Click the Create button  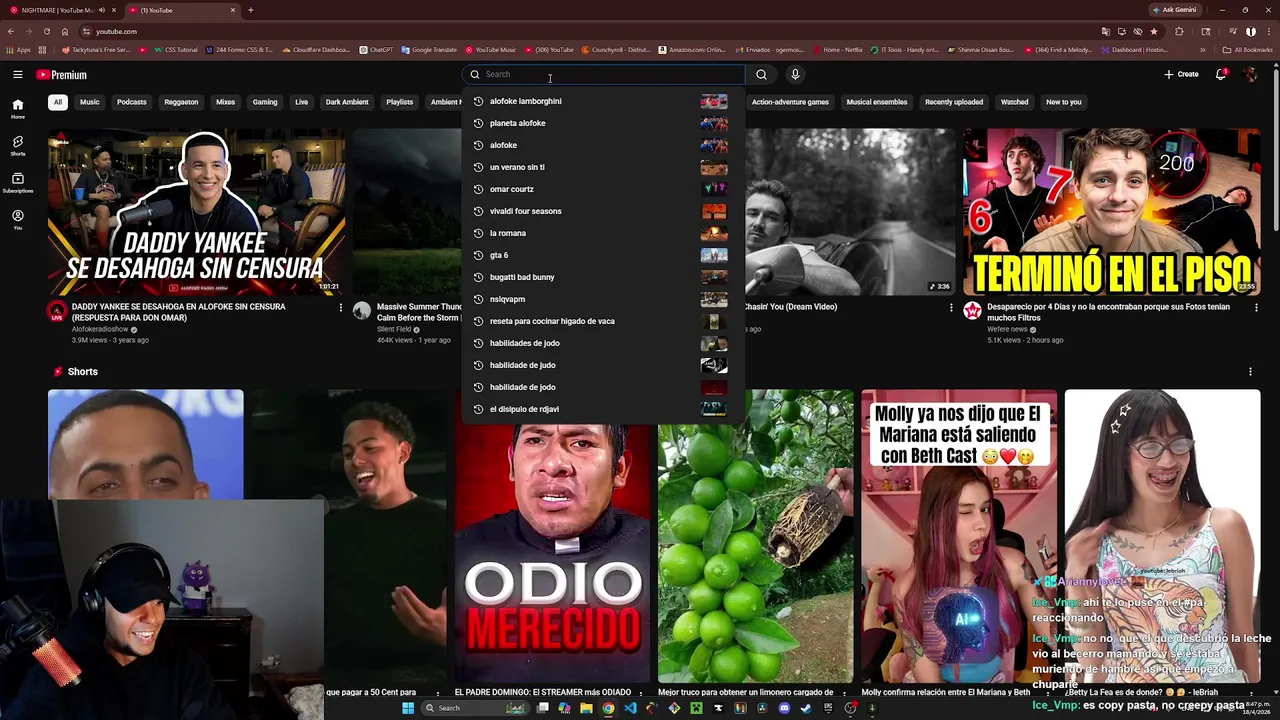coord(1181,74)
